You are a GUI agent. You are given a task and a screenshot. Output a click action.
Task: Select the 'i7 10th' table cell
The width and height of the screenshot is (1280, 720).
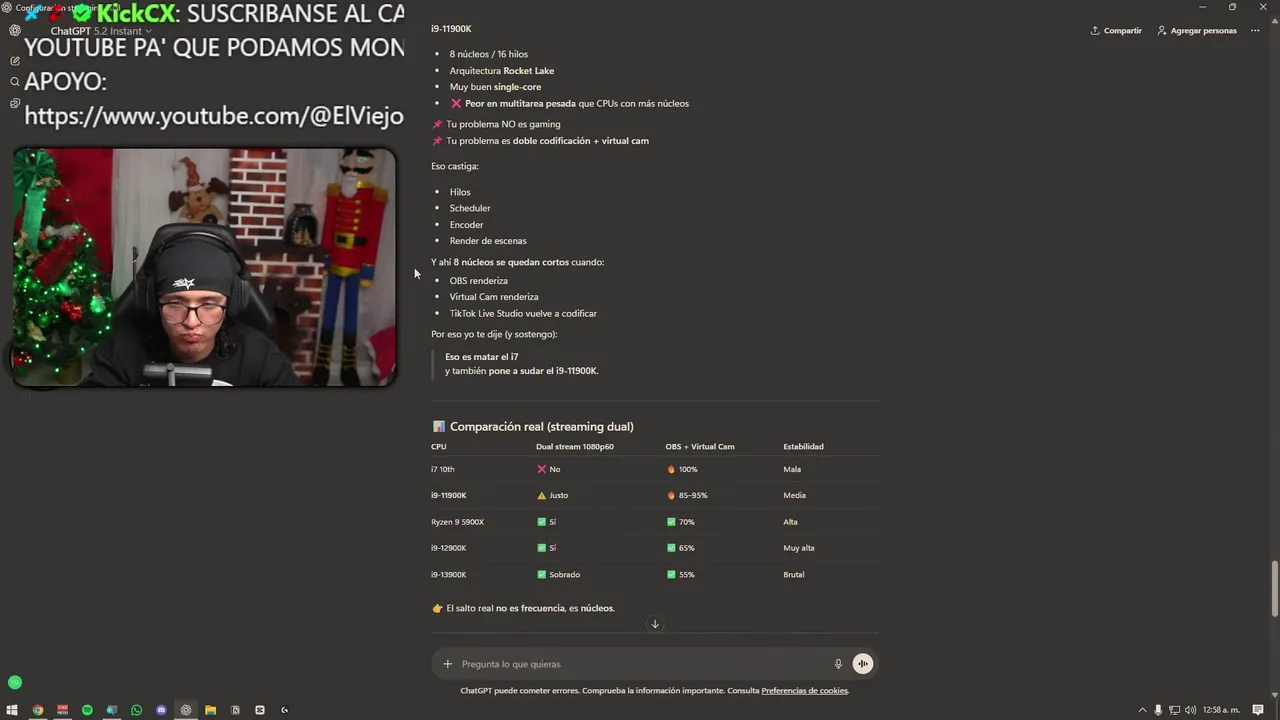pyautogui.click(x=443, y=469)
